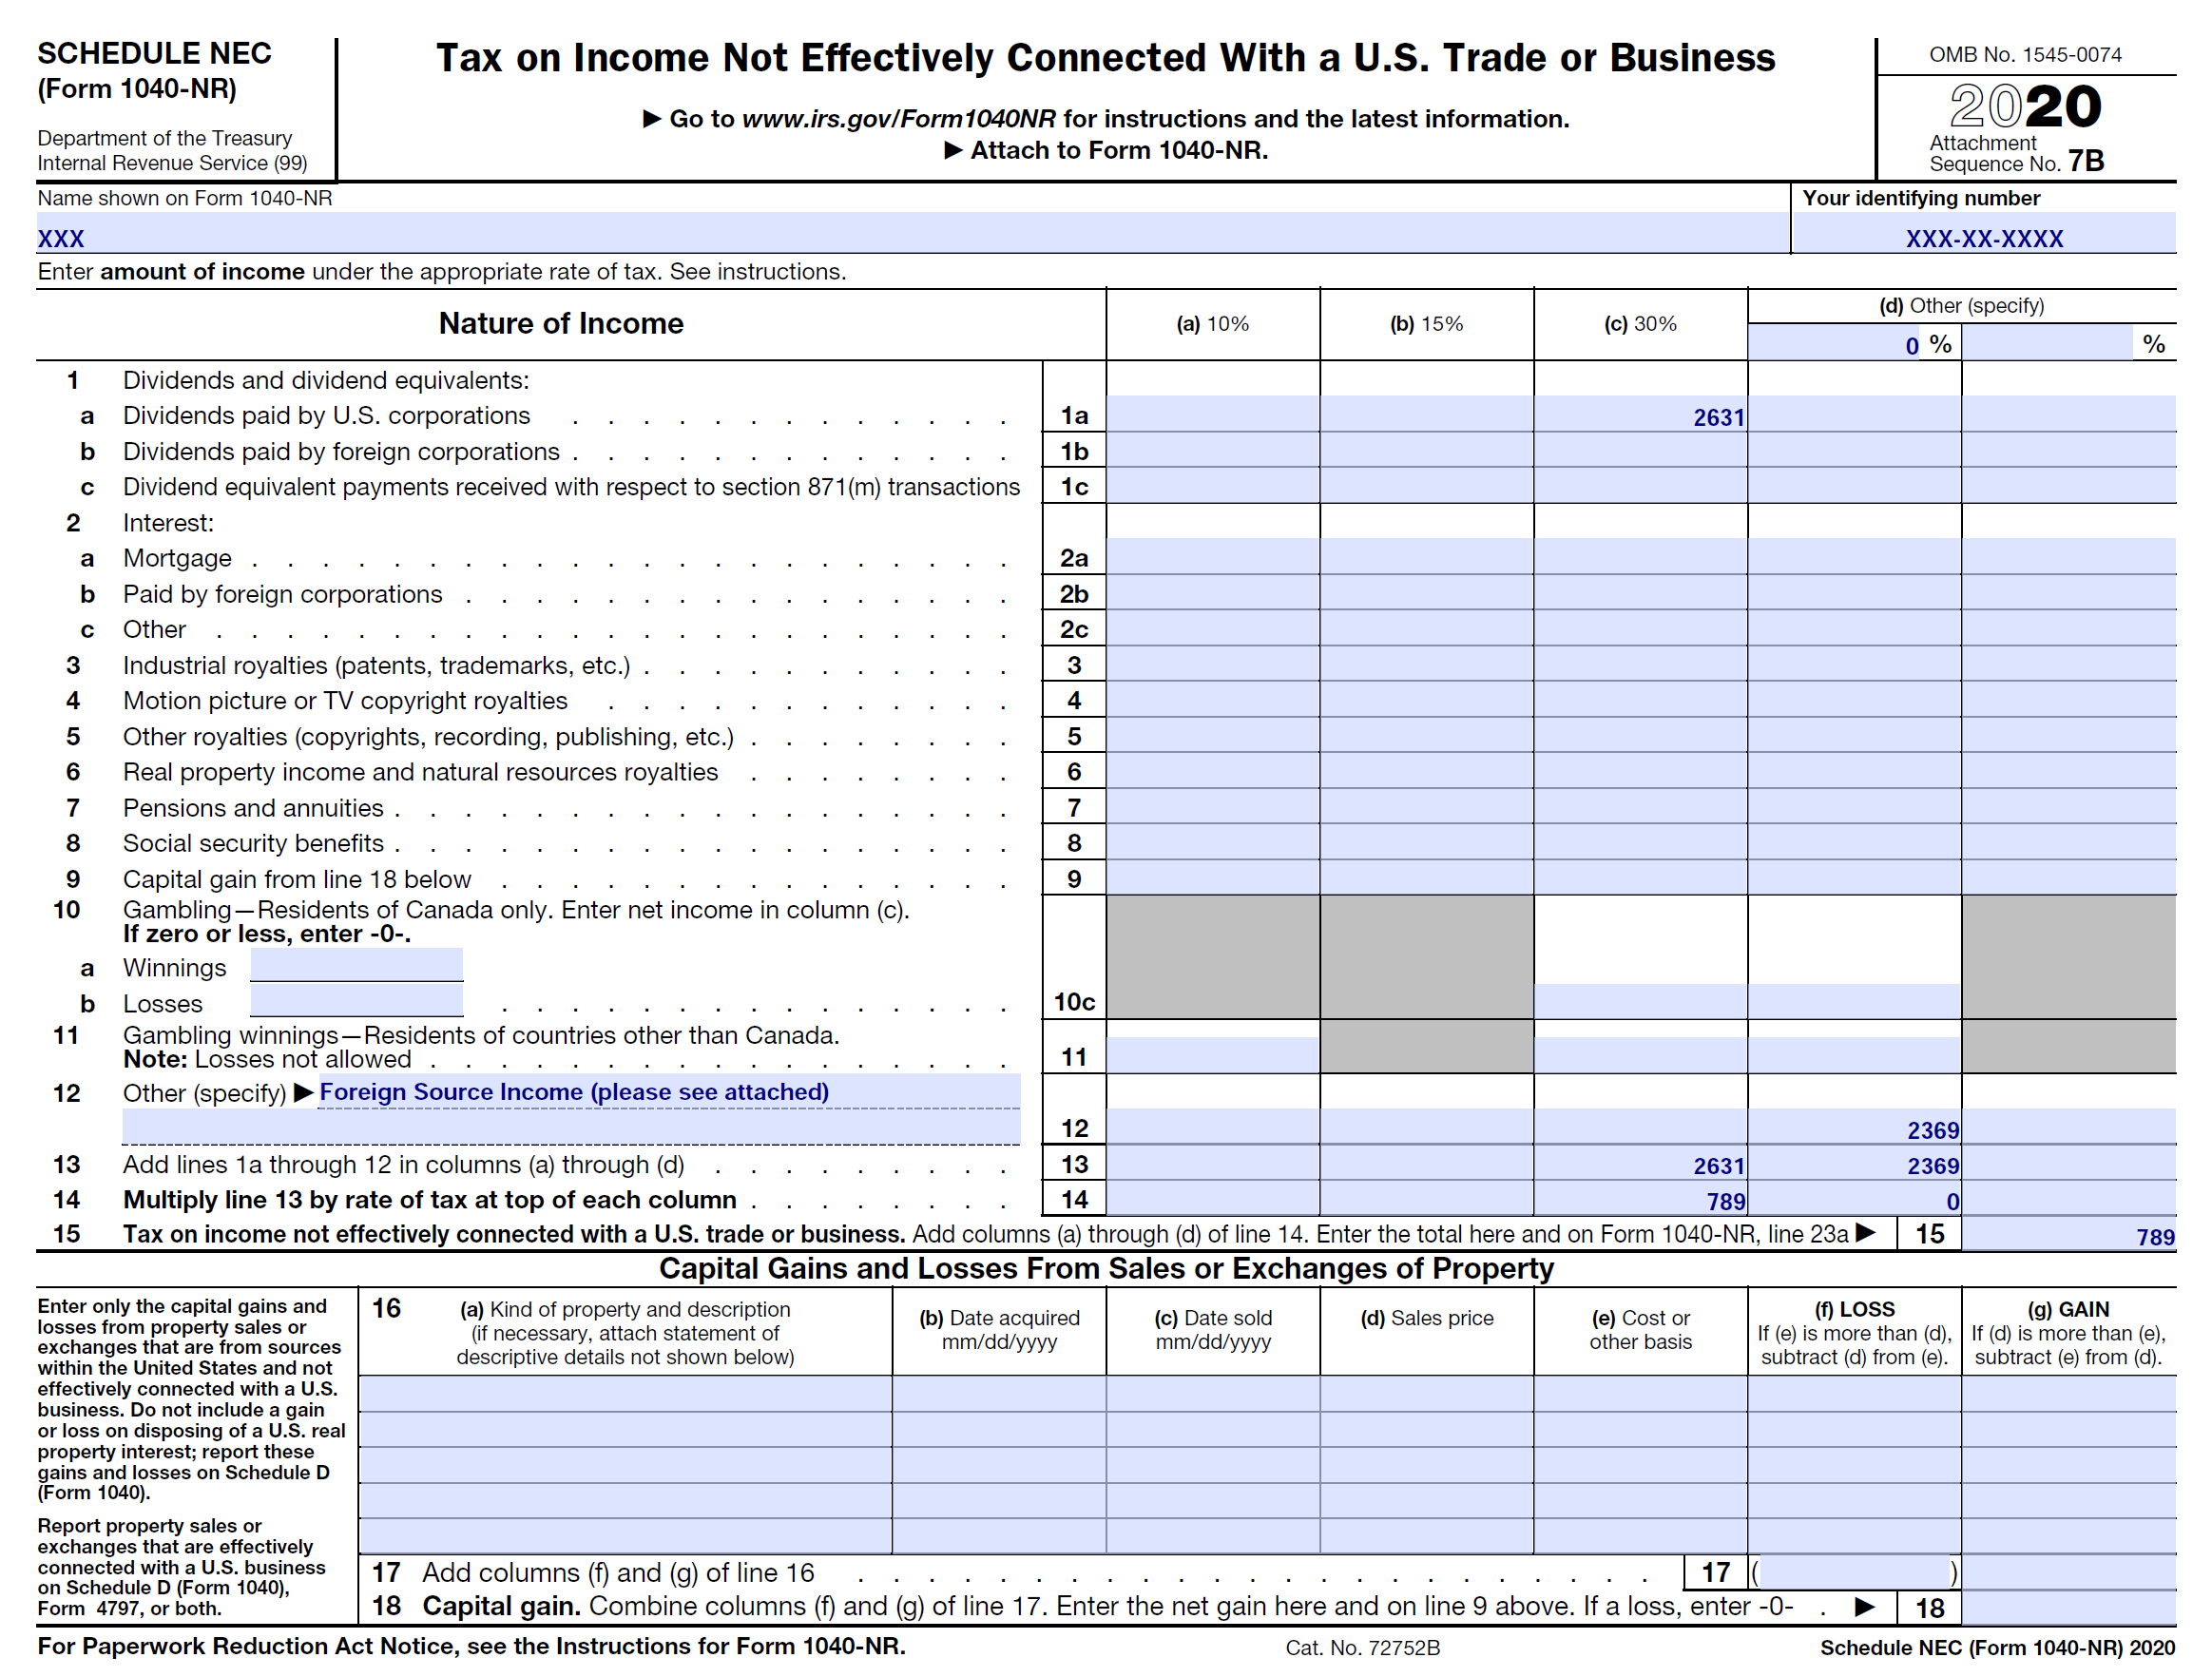Click first line 16 Sales price field
This screenshot has height=1677, width=2212.
(1427, 1395)
